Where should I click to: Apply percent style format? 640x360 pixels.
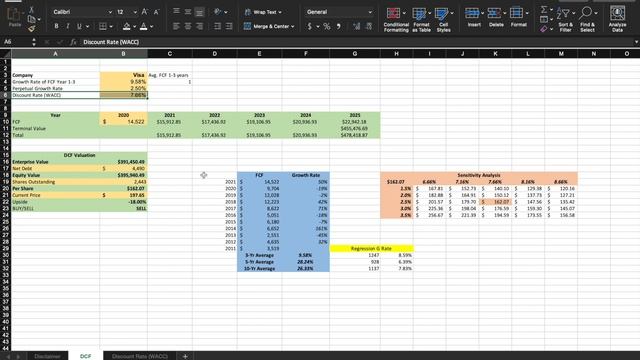click(327, 27)
